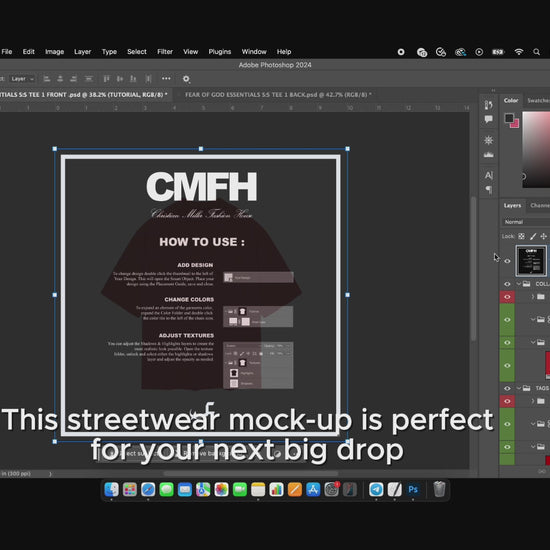The height and width of the screenshot is (550, 550).
Task: Open the Window menu
Action: 254,52
